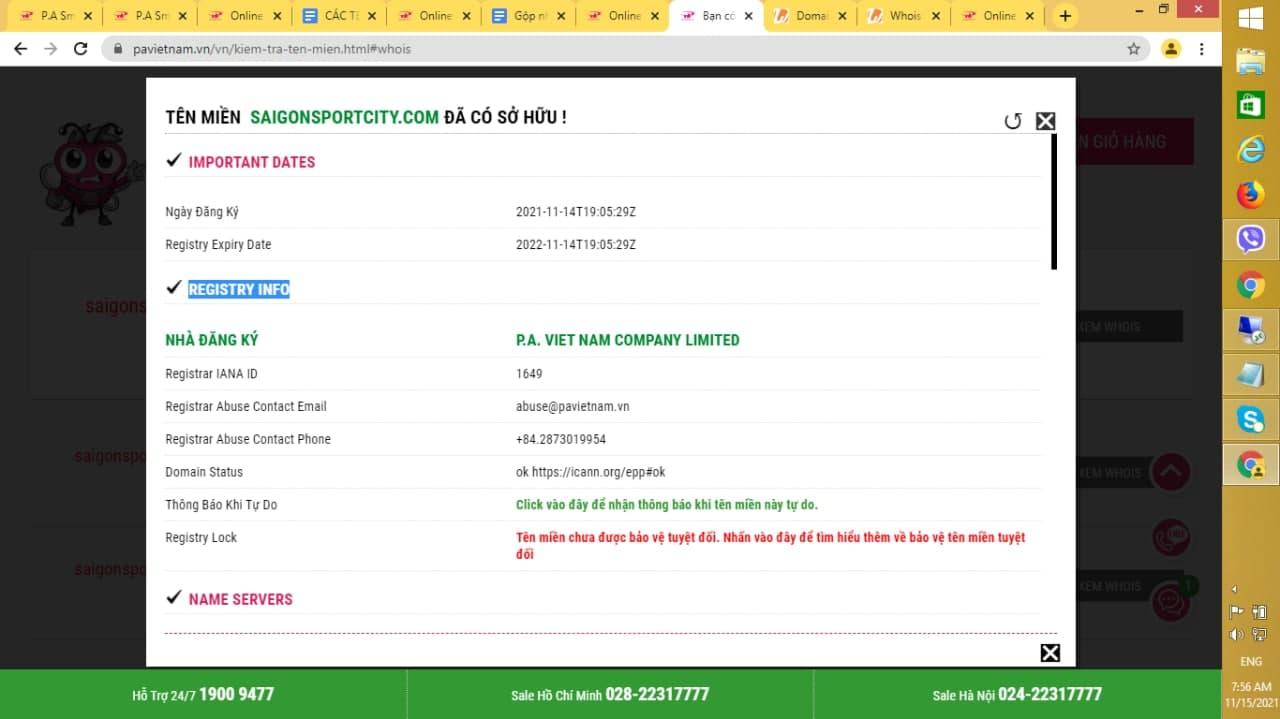Viewport: 1280px width, 719px height.
Task: Switch to the CÁC TÊ document tab
Action: tap(340, 16)
